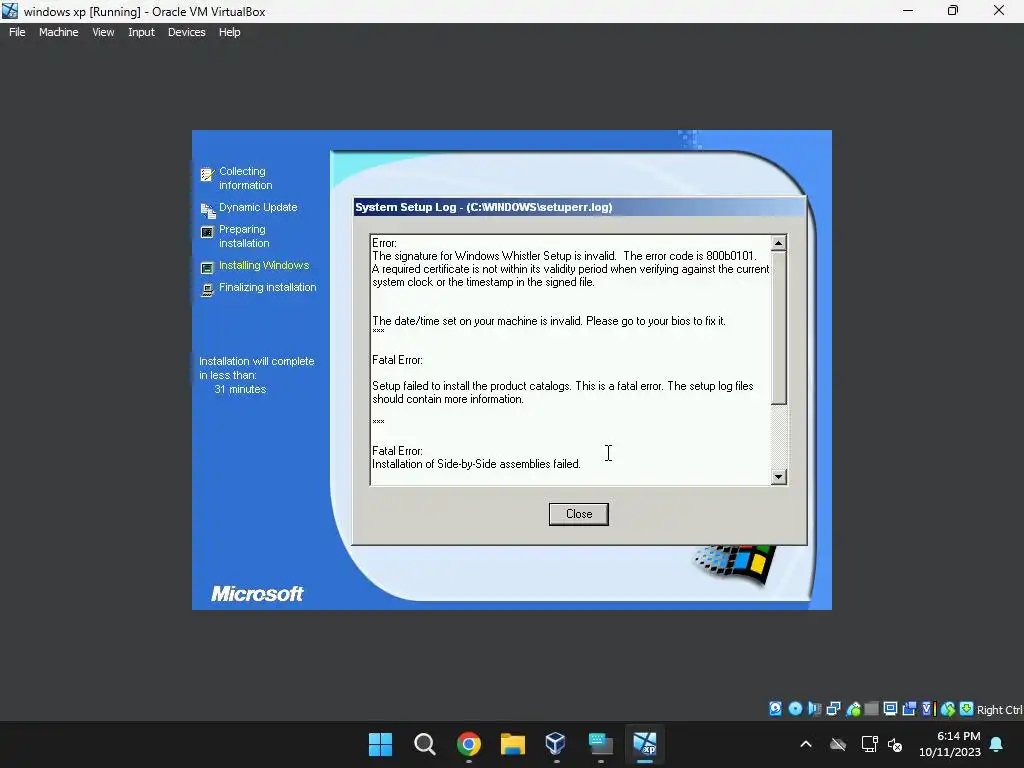The width and height of the screenshot is (1024, 768).
Task: Click the network adapters status icon
Action: point(833,709)
